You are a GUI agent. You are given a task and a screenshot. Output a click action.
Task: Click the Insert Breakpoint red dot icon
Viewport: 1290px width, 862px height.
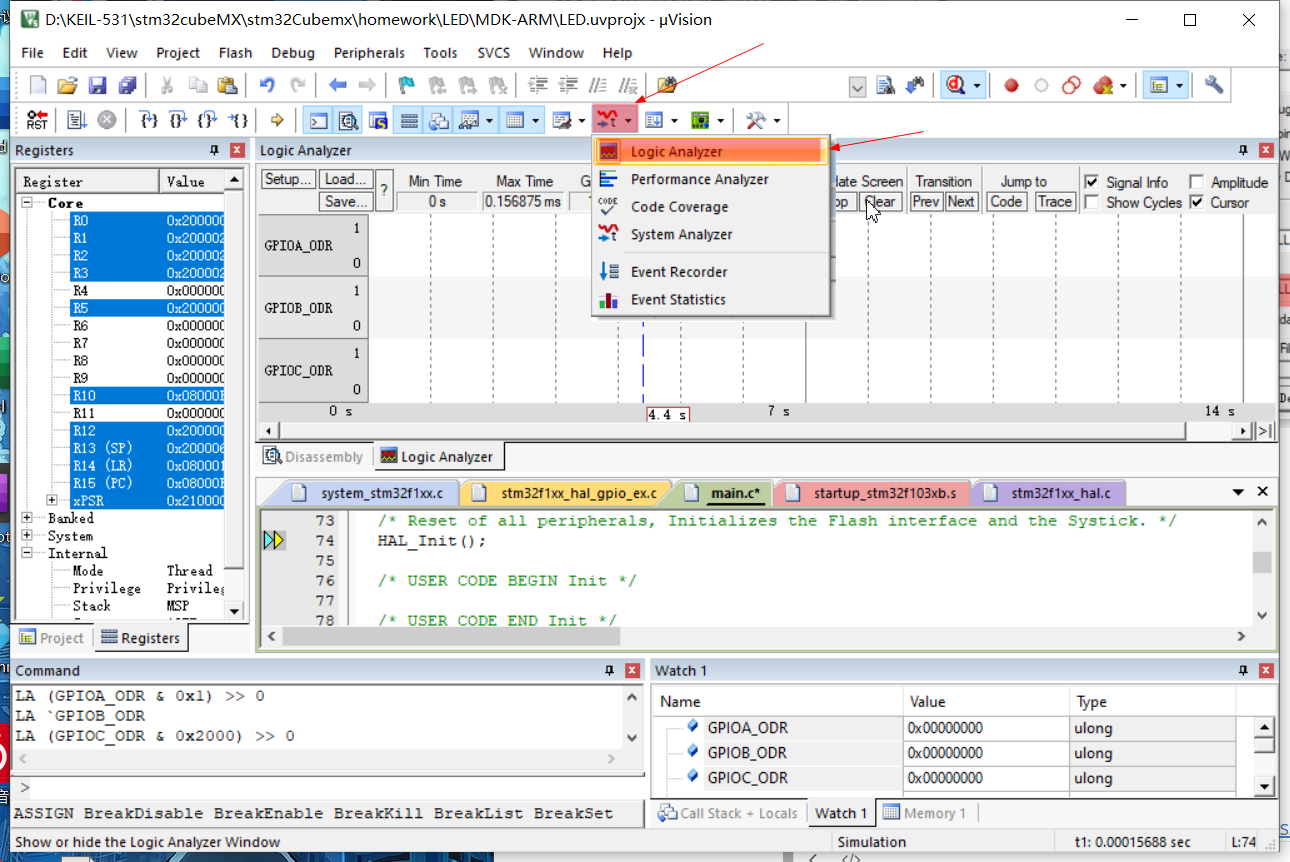coord(1011,85)
